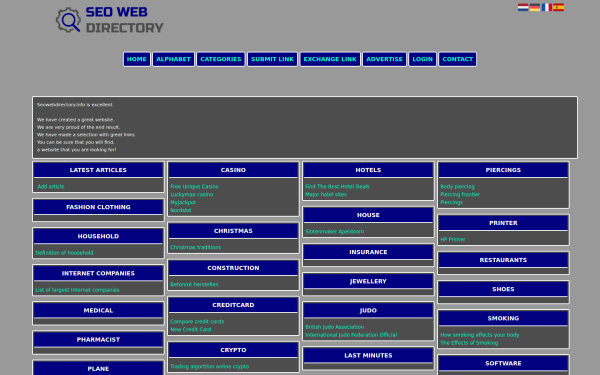This screenshot has height=375, width=600.
Task: Click the New Credit Card link
Action: click(x=191, y=329)
